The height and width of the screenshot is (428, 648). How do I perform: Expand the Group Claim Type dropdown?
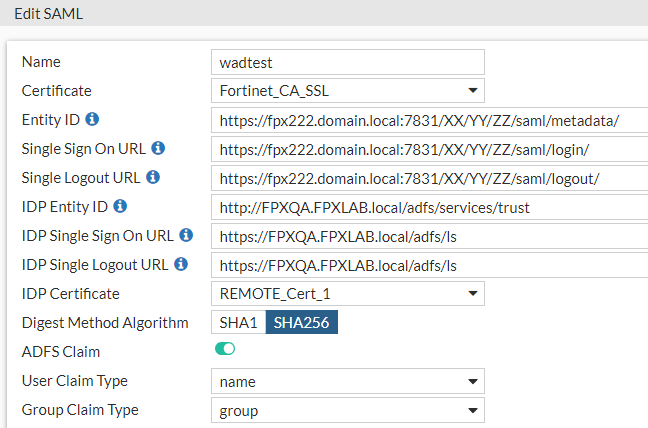pos(348,410)
